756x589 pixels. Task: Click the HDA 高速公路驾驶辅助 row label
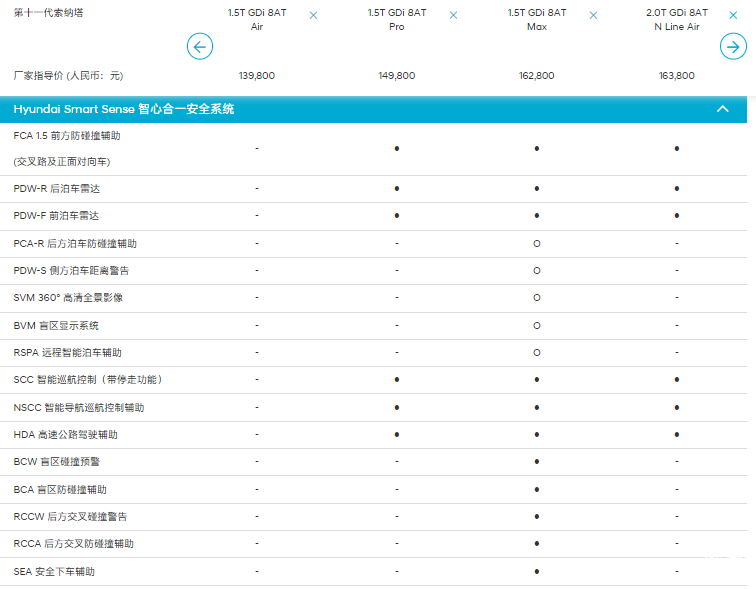[x=66, y=435]
